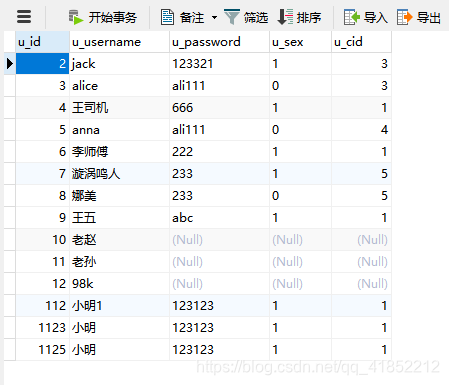Screen dimensions: 449x385
Task: Select the u_cid column header
Action: [361, 42]
